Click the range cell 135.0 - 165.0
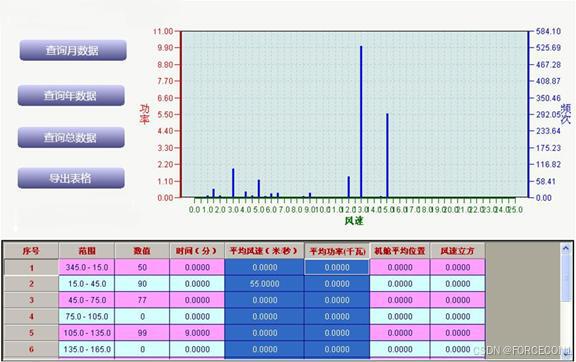The height and width of the screenshot is (362, 576). (87, 349)
